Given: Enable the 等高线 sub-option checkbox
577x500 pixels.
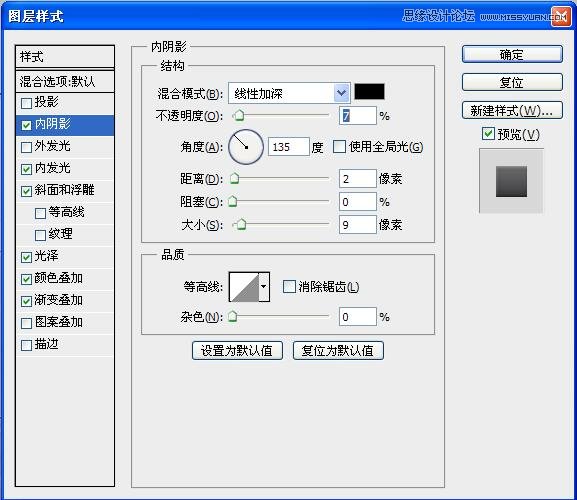Looking at the screenshot, I should click(x=40, y=213).
